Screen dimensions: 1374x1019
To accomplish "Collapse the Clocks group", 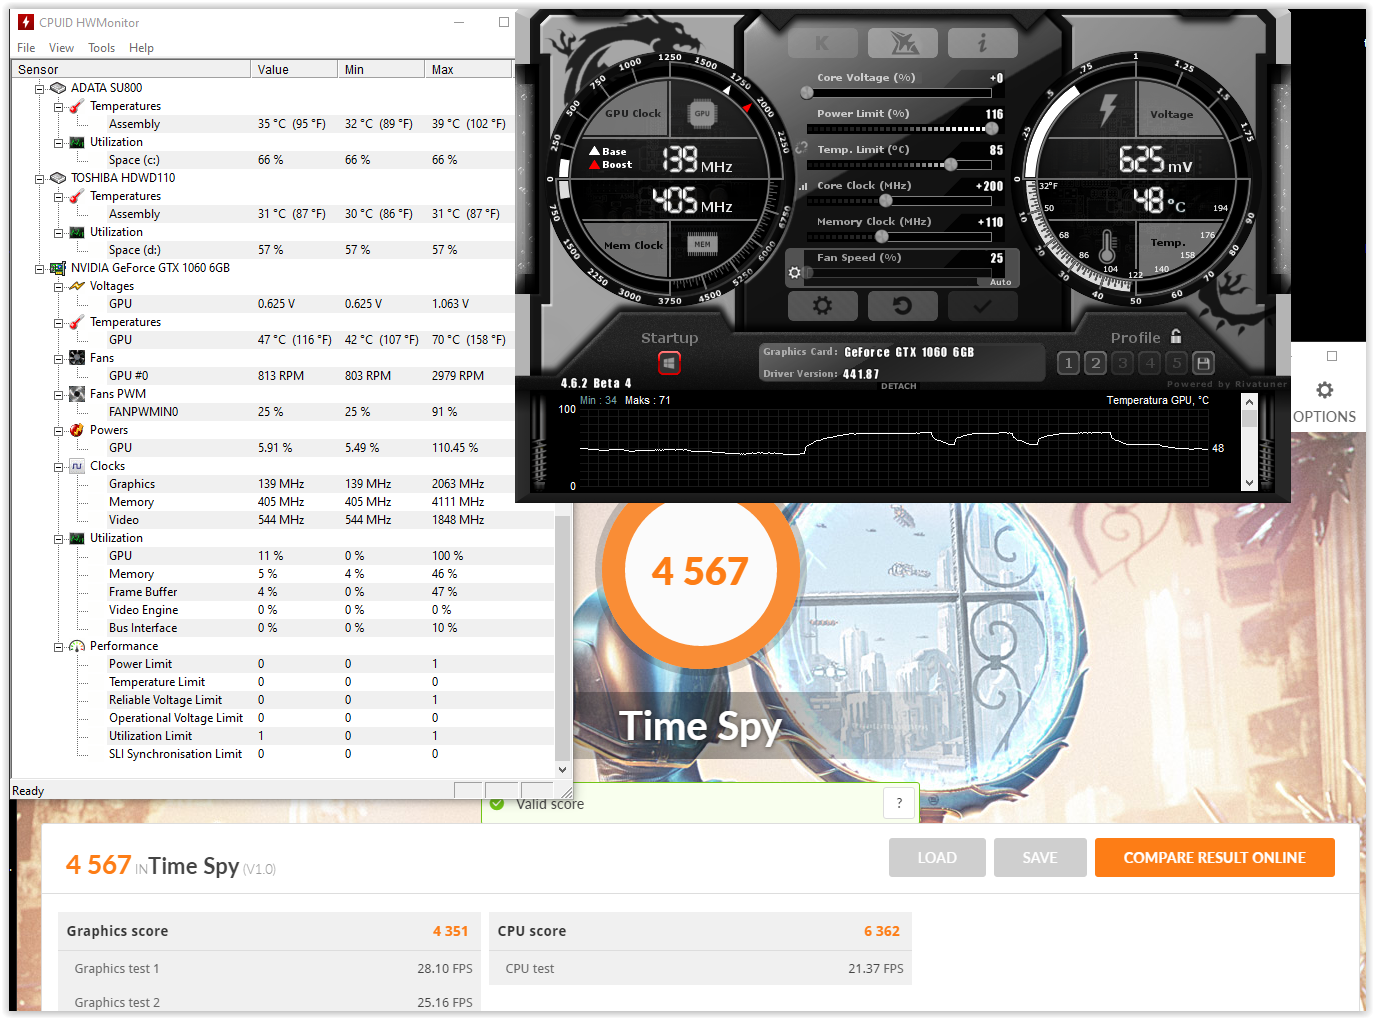I will (59, 466).
